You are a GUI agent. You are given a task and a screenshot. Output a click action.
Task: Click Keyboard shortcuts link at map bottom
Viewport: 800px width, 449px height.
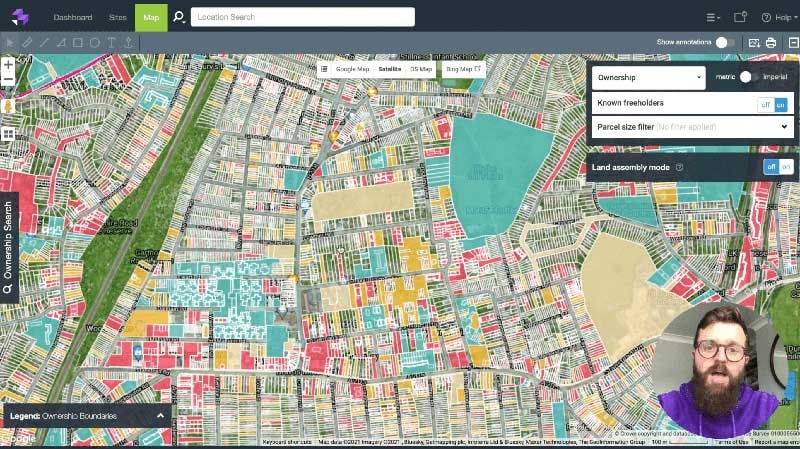coord(287,442)
